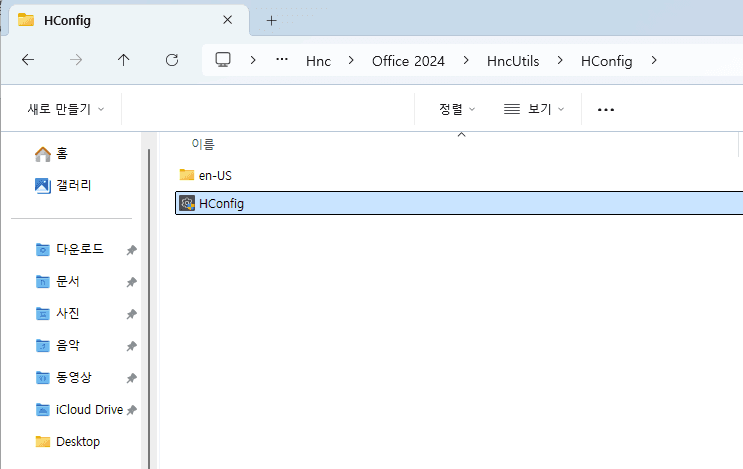Image resolution: width=743 pixels, height=469 pixels.
Task: Navigate up one folder level
Action: pyautogui.click(x=124, y=60)
